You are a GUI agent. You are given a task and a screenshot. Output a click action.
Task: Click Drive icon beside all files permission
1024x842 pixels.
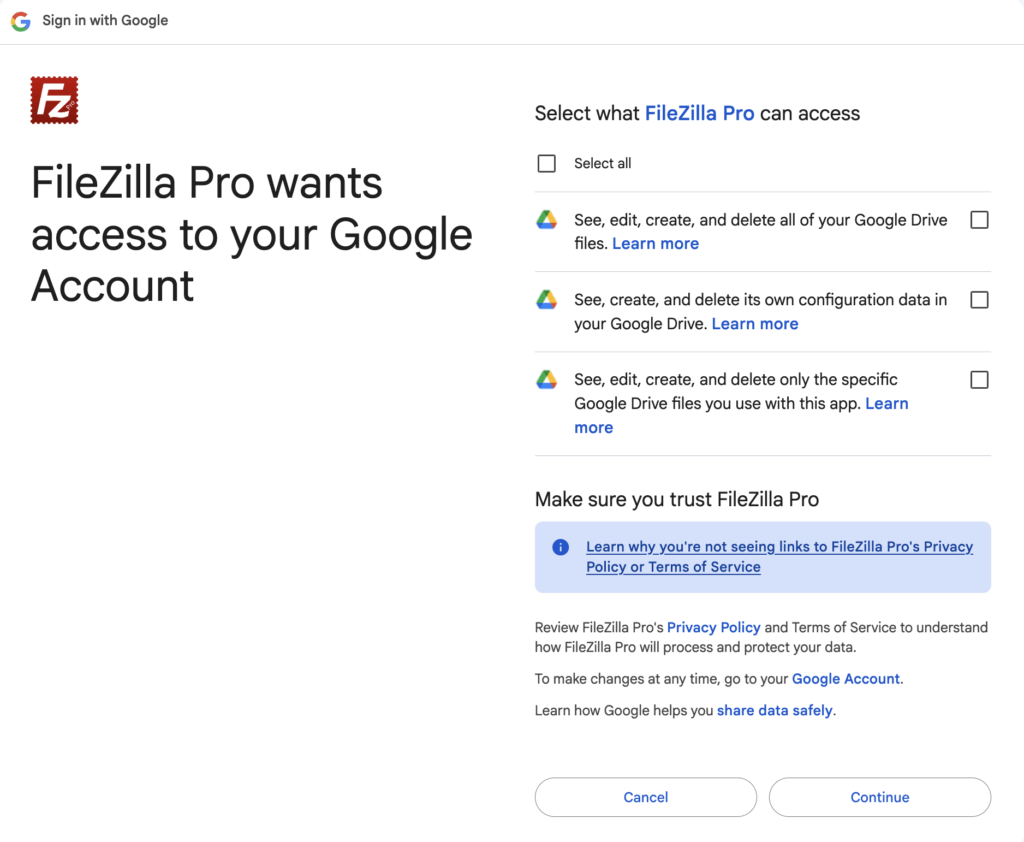(x=546, y=220)
